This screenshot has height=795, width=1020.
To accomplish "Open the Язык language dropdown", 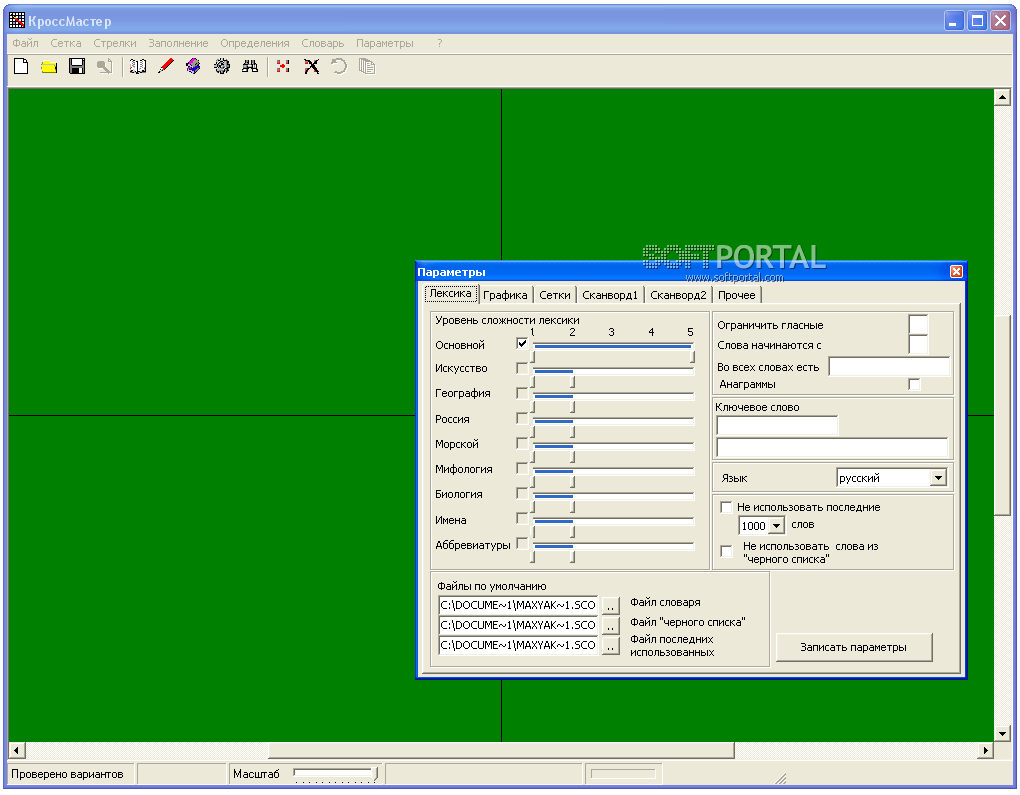I will [x=937, y=478].
